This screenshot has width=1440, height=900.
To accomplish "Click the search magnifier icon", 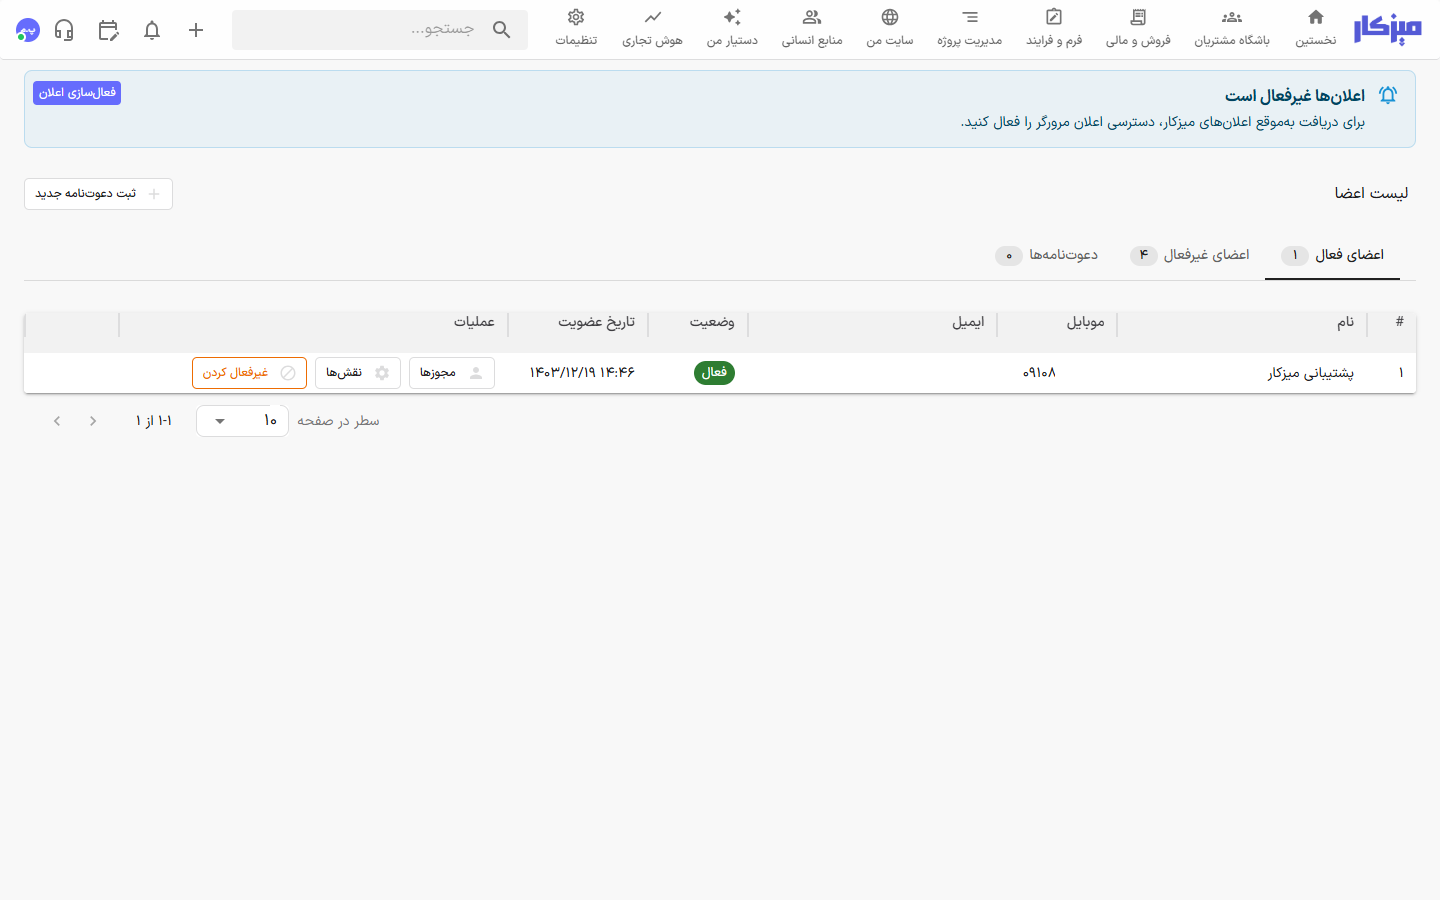I will pyautogui.click(x=502, y=30).
